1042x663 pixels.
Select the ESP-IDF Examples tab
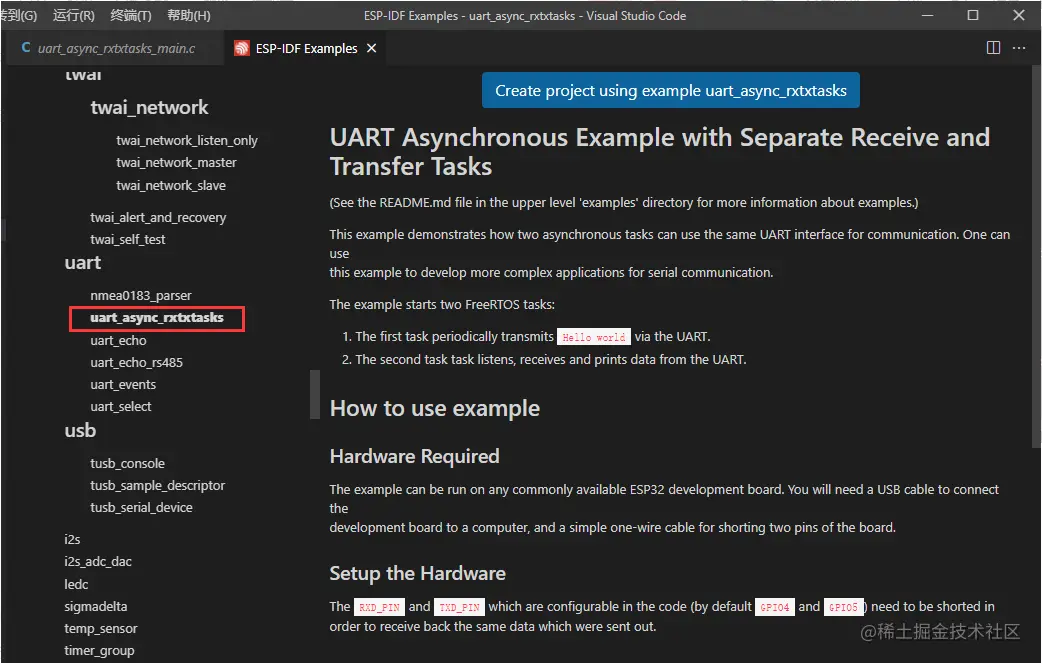pos(306,48)
